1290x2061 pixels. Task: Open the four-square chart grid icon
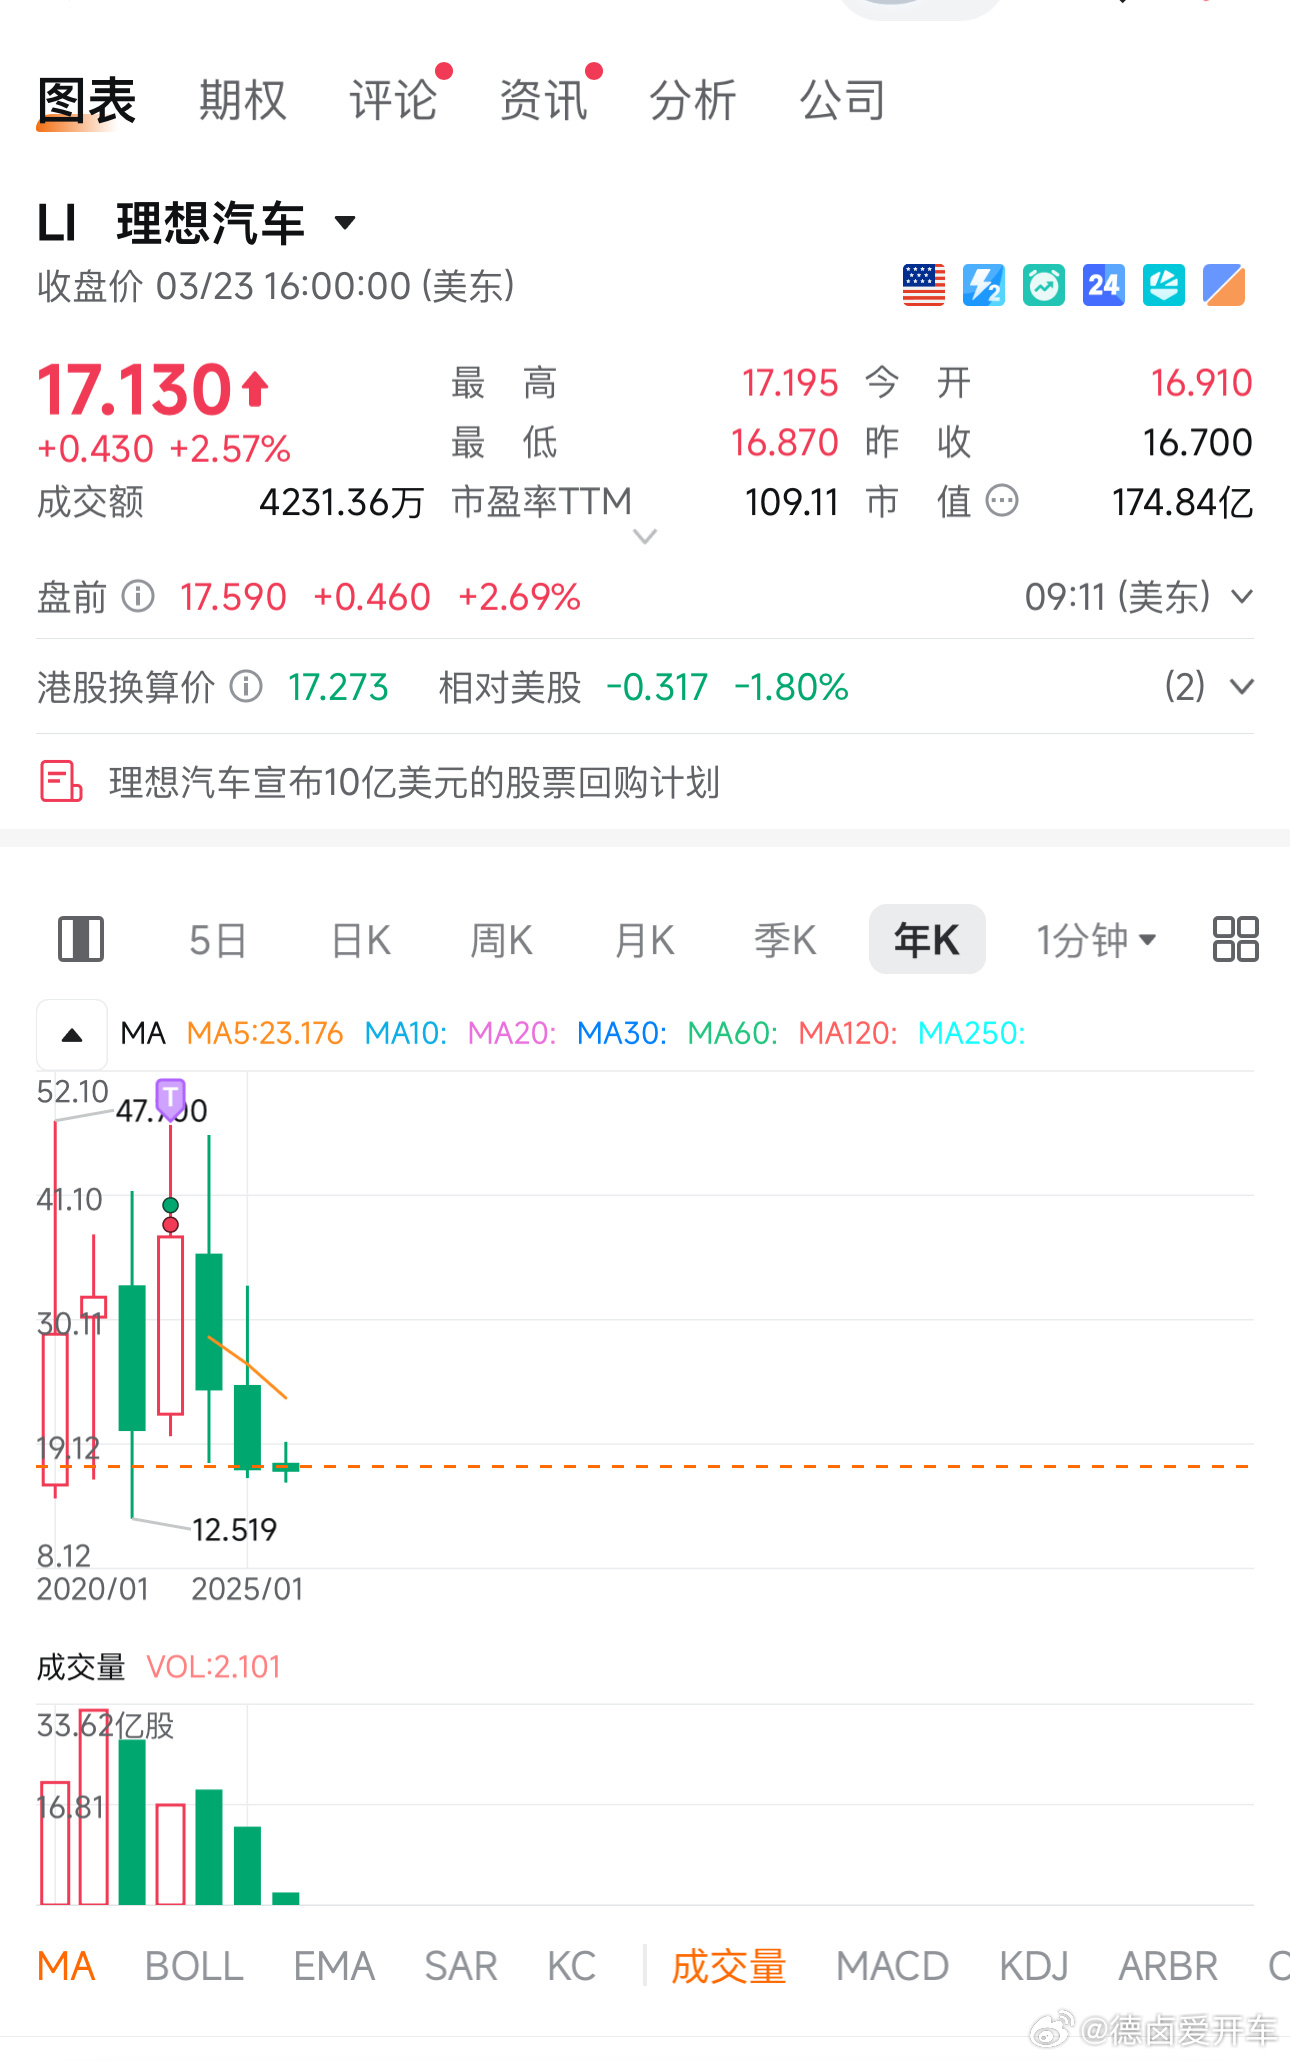[1235, 939]
